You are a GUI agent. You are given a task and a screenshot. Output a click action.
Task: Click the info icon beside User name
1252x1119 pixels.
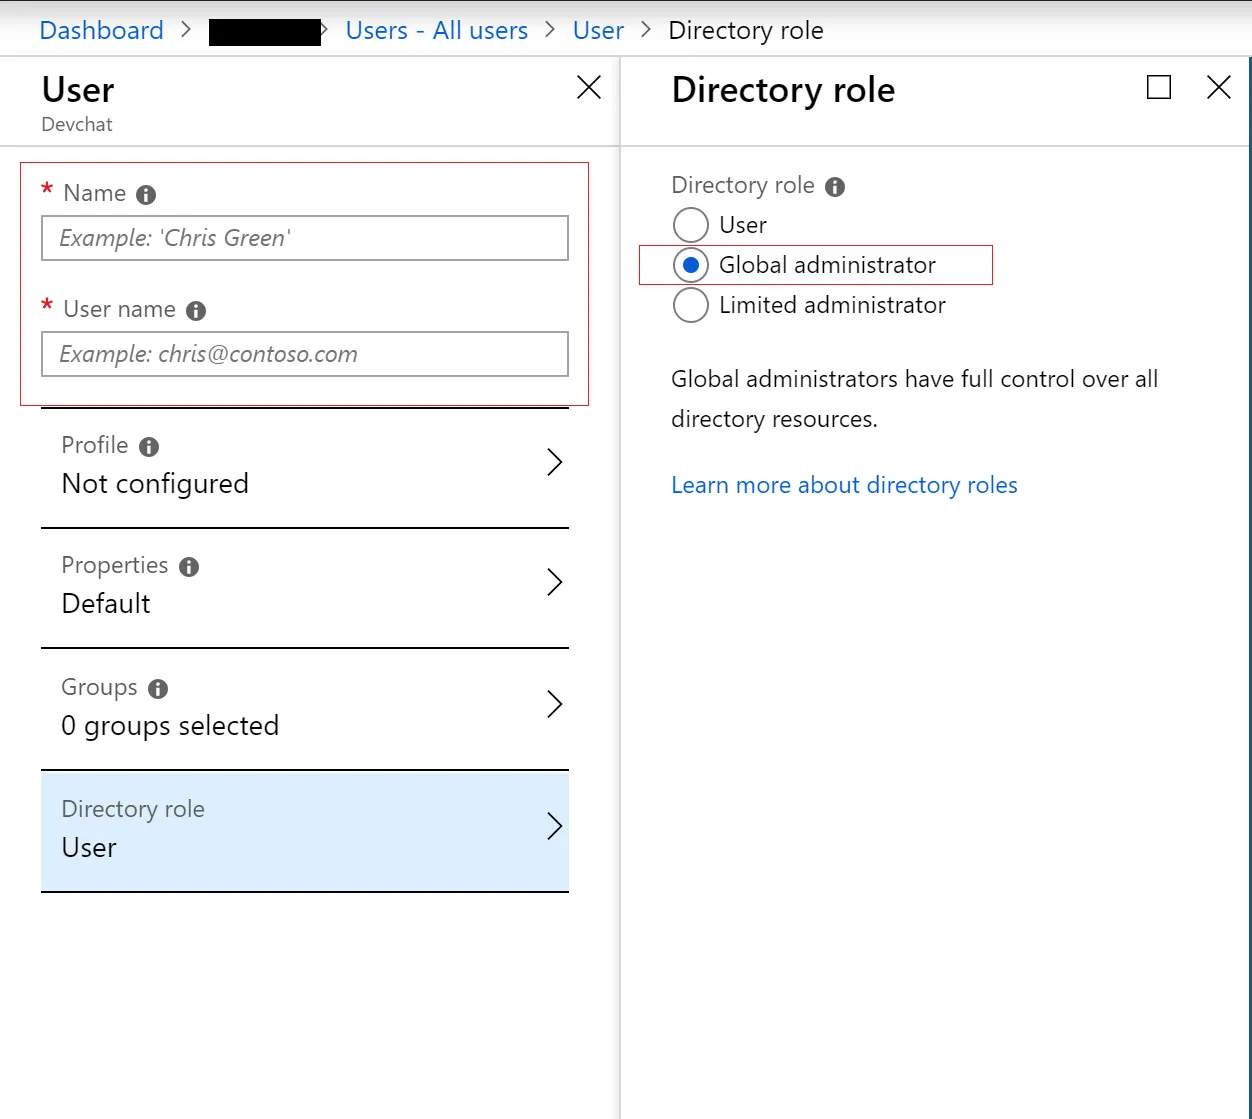click(196, 311)
